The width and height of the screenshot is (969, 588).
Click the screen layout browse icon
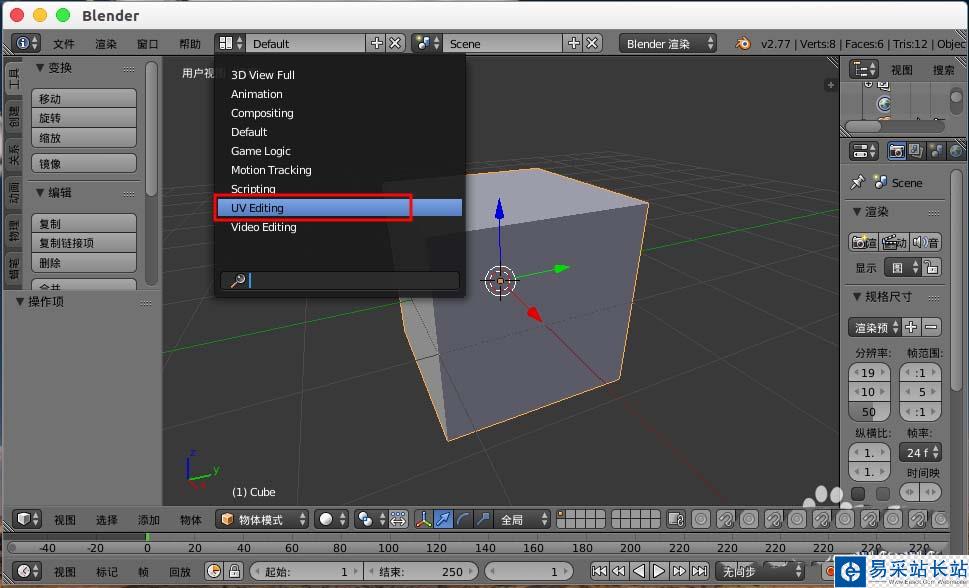click(x=230, y=43)
